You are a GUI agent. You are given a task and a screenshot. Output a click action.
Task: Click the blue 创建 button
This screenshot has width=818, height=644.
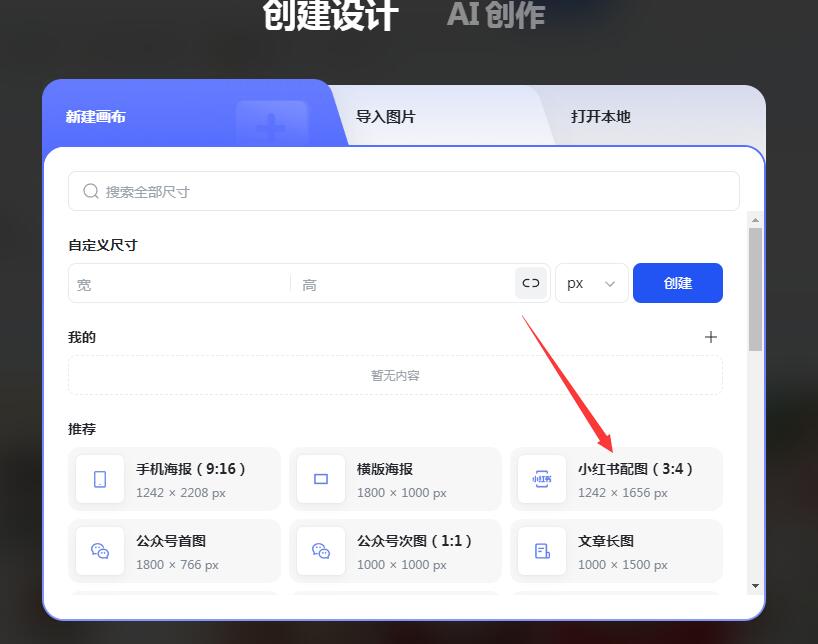pyautogui.click(x=677, y=283)
